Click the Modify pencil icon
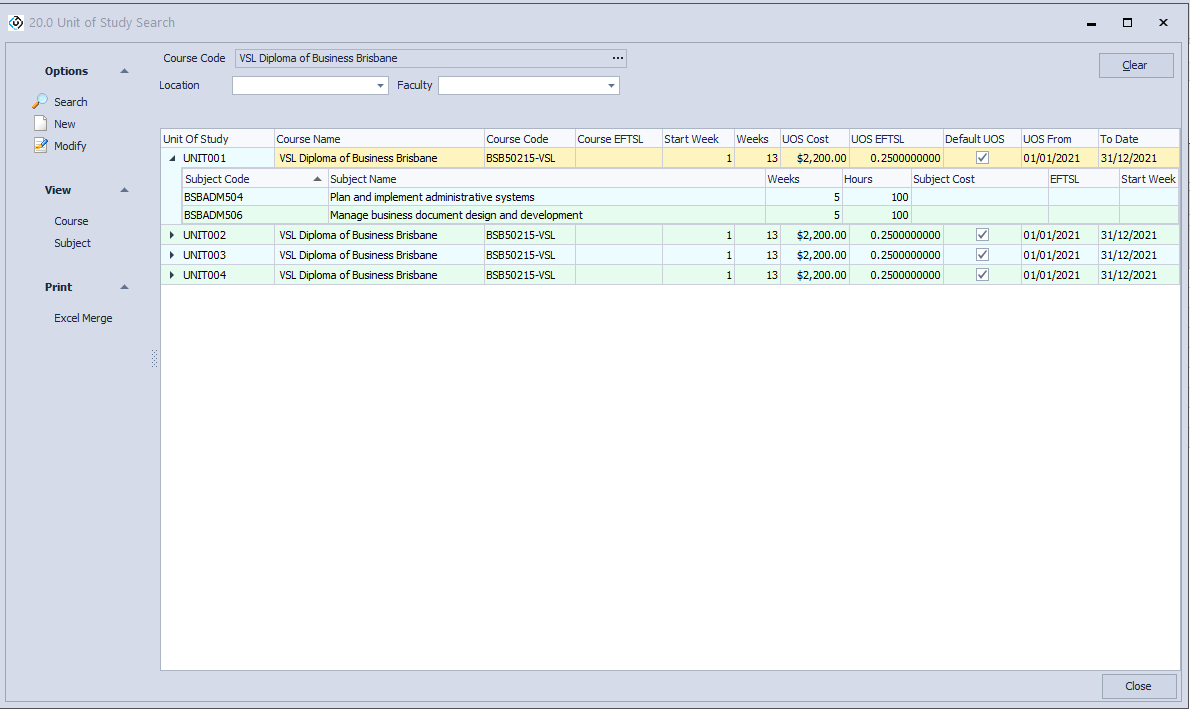This screenshot has width=1190, height=709. coord(40,146)
